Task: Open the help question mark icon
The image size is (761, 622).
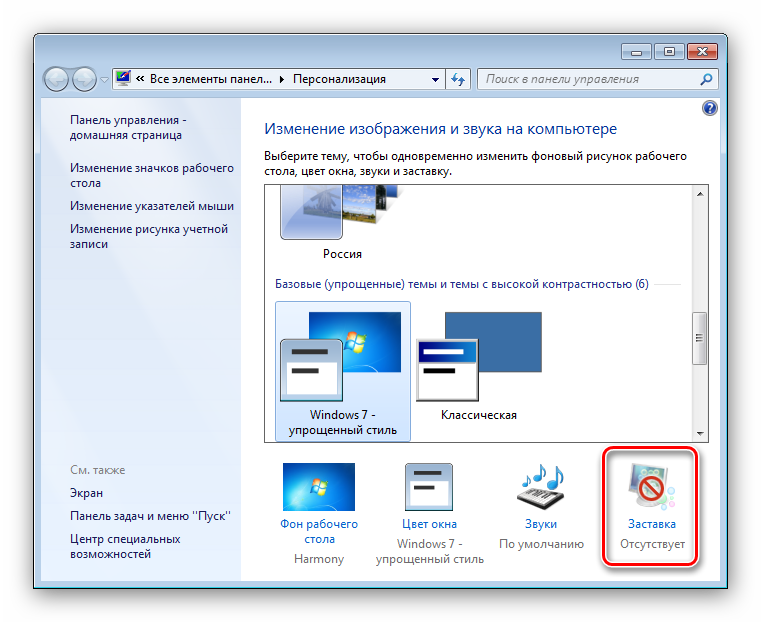Action: (x=710, y=108)
